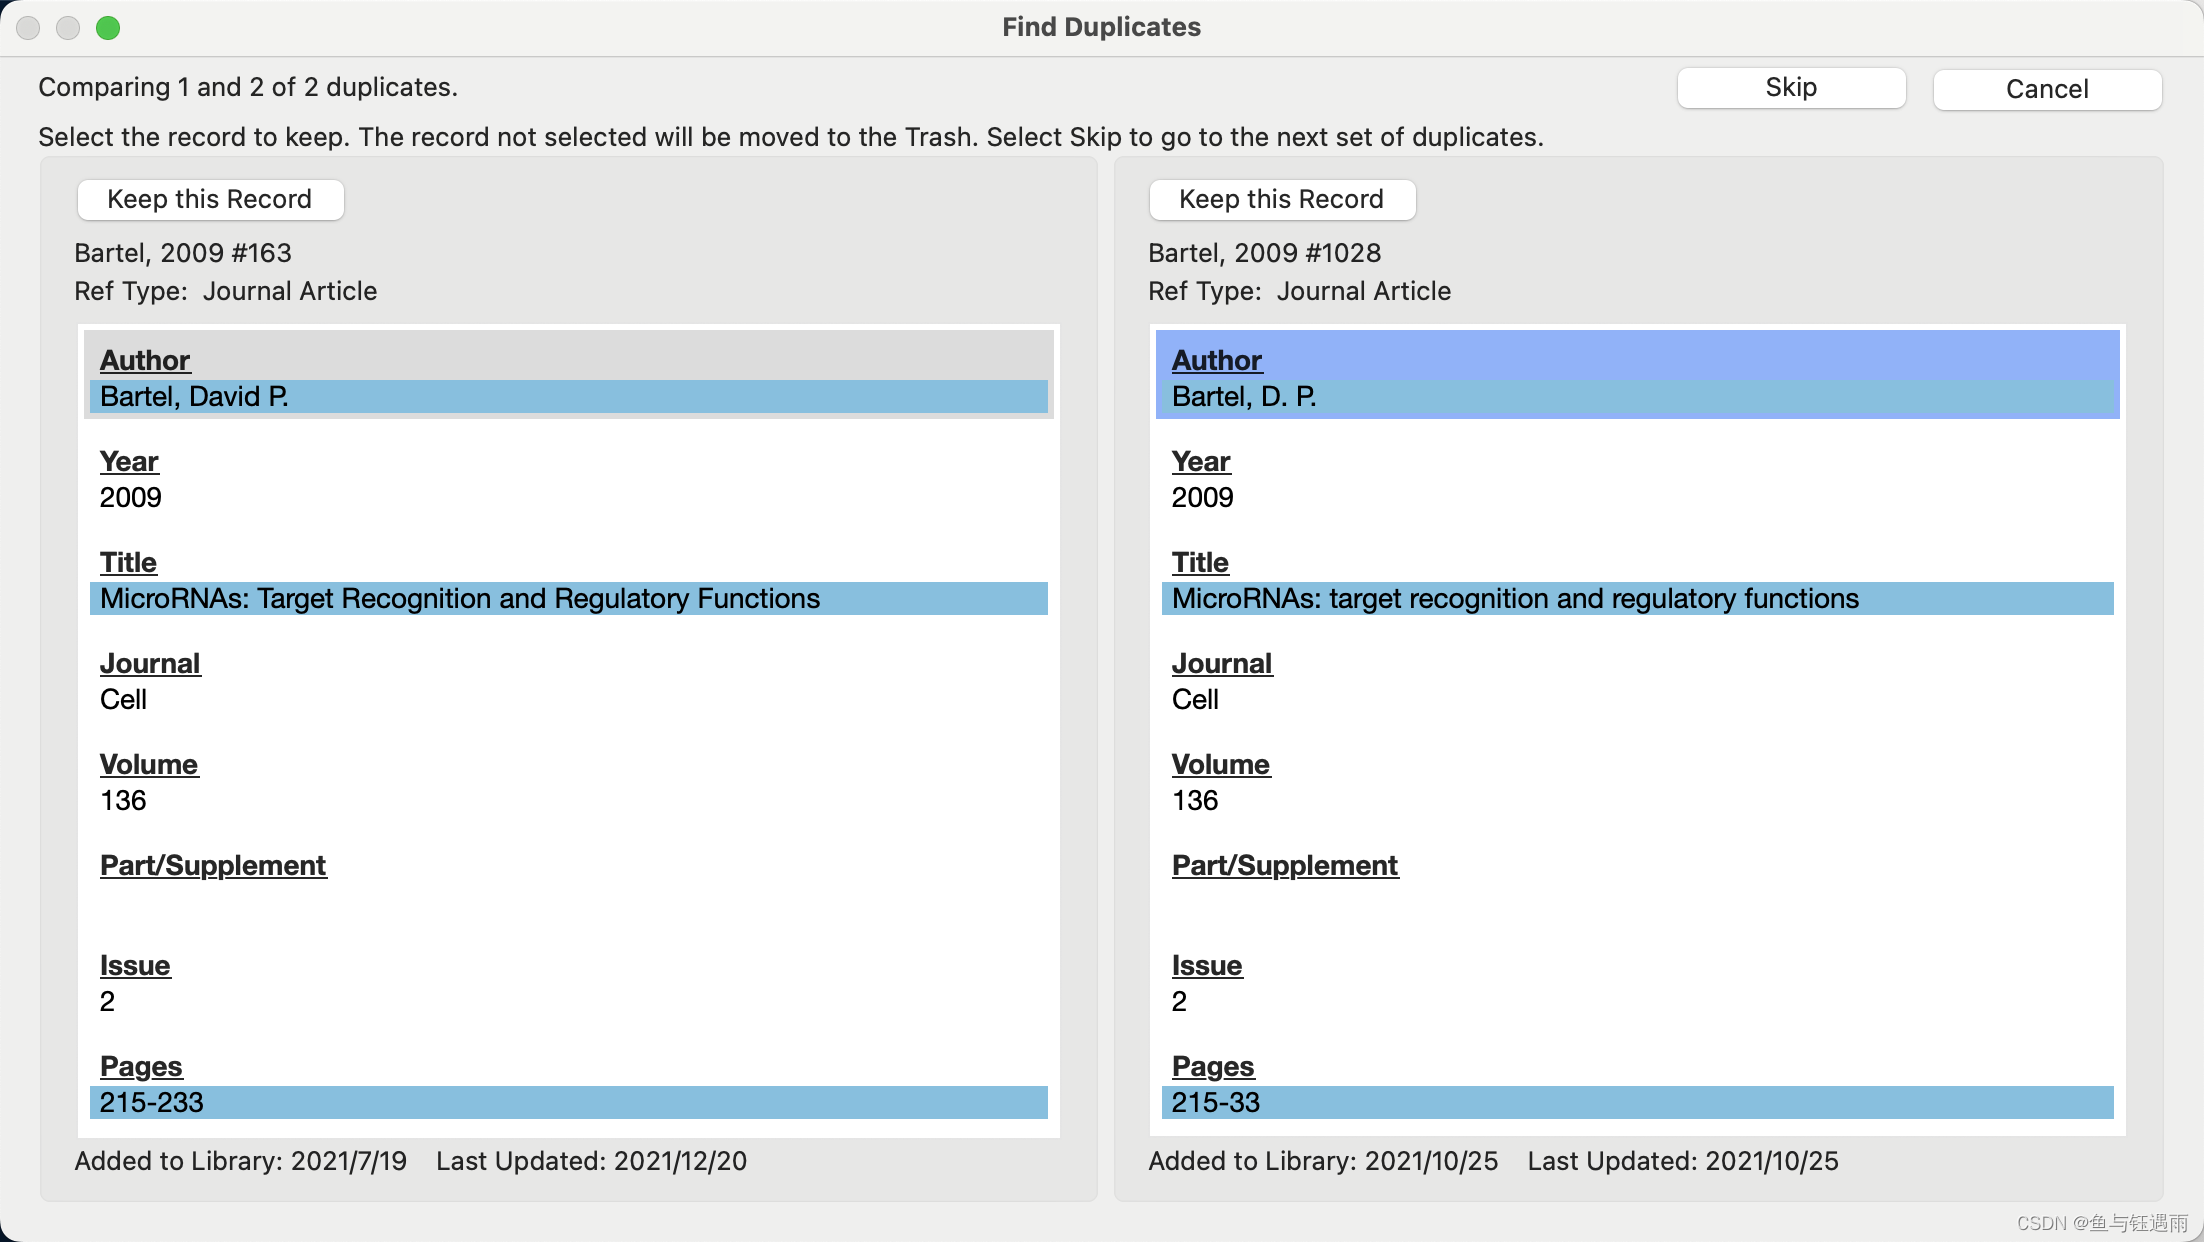The image size is (2204, 1242).
Task: Click 'Last Updated: 2021/12/20' text
Action: click(592, 1161)
